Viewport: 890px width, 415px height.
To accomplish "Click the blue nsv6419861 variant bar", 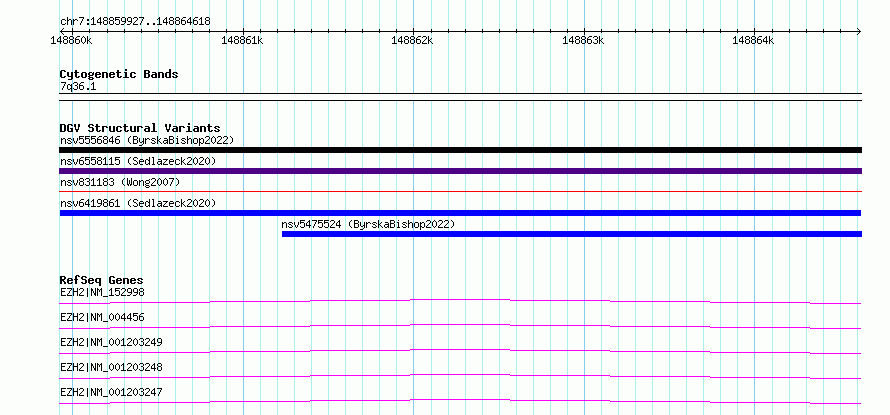I will [x=460, y=213].
